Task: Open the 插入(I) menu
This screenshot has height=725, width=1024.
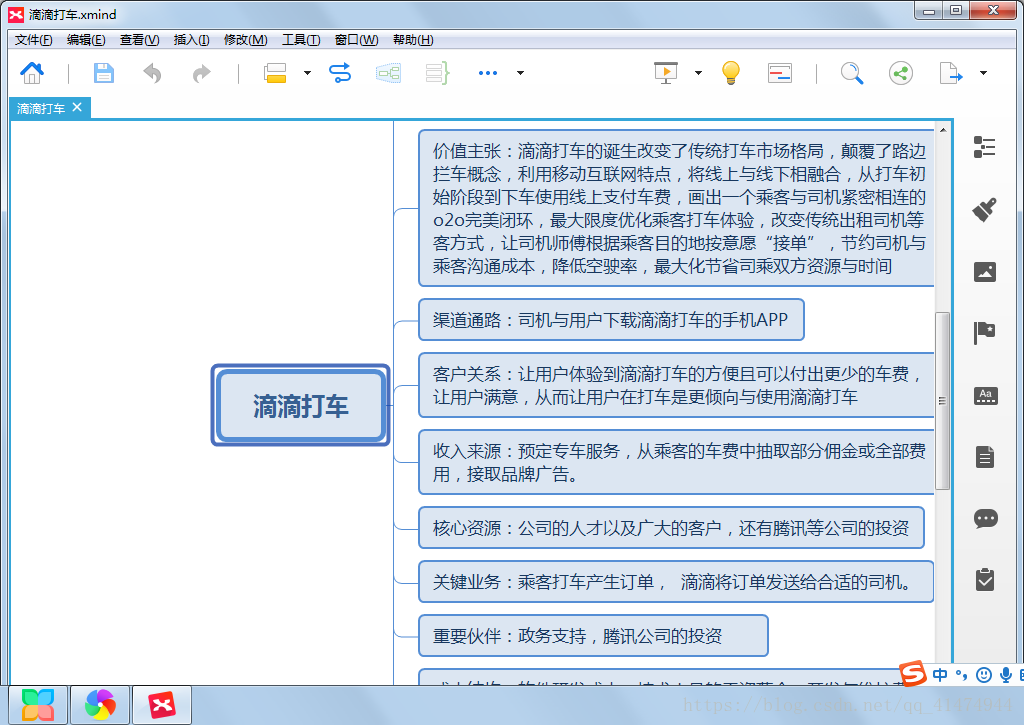Action: click(x=191, y=40)
